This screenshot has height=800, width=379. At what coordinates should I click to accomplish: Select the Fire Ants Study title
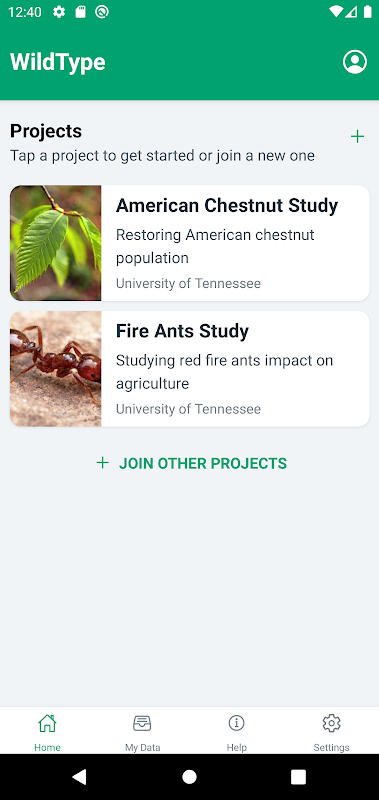[182, 331]
